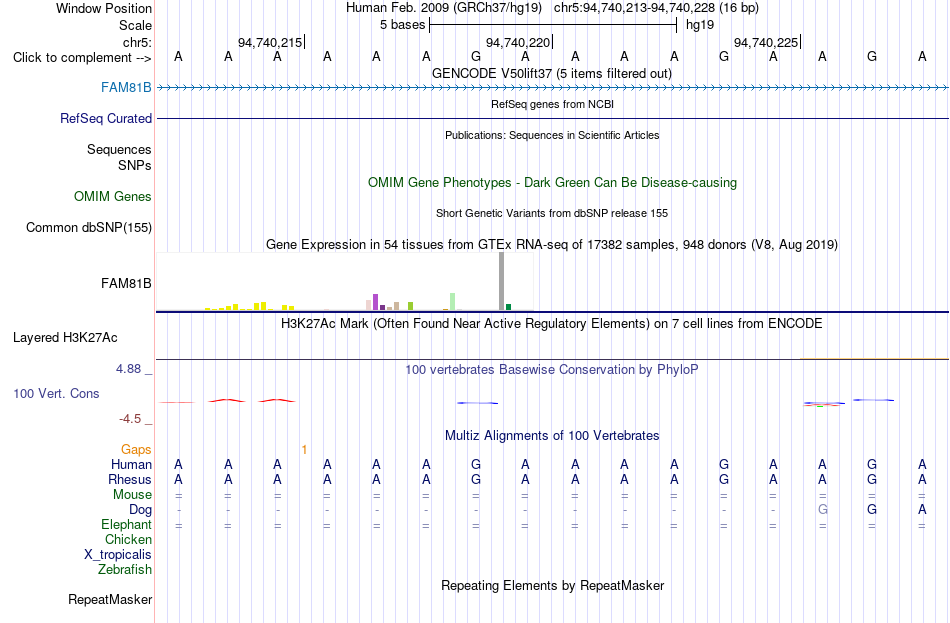Click 'Publications: Sequences in Scientific Articles' title
Viewport: 950px width, 623px height.
click(552, 135)
